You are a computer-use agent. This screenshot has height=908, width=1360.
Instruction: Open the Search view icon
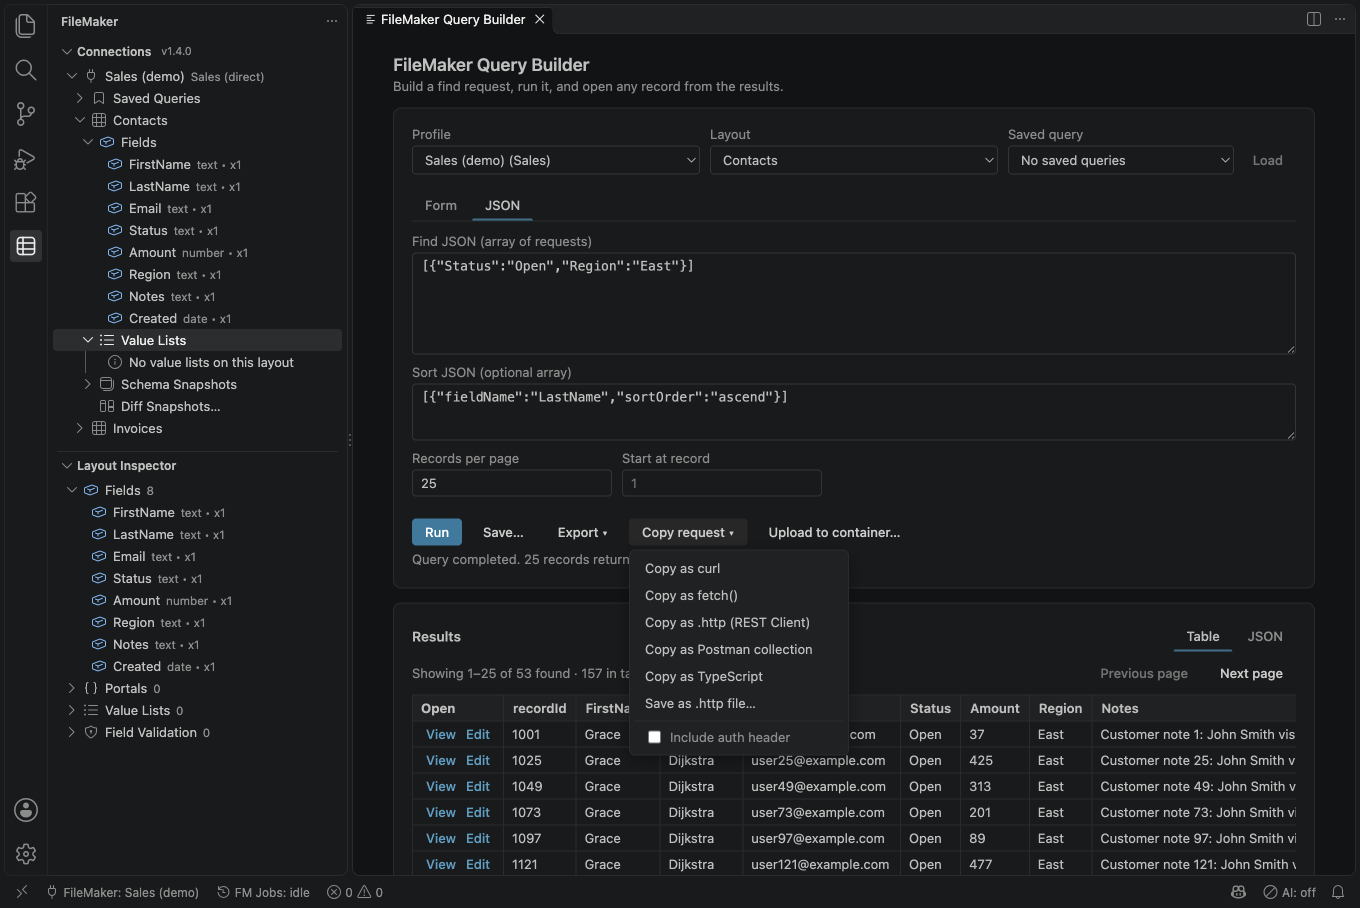[x=26, y=69]
